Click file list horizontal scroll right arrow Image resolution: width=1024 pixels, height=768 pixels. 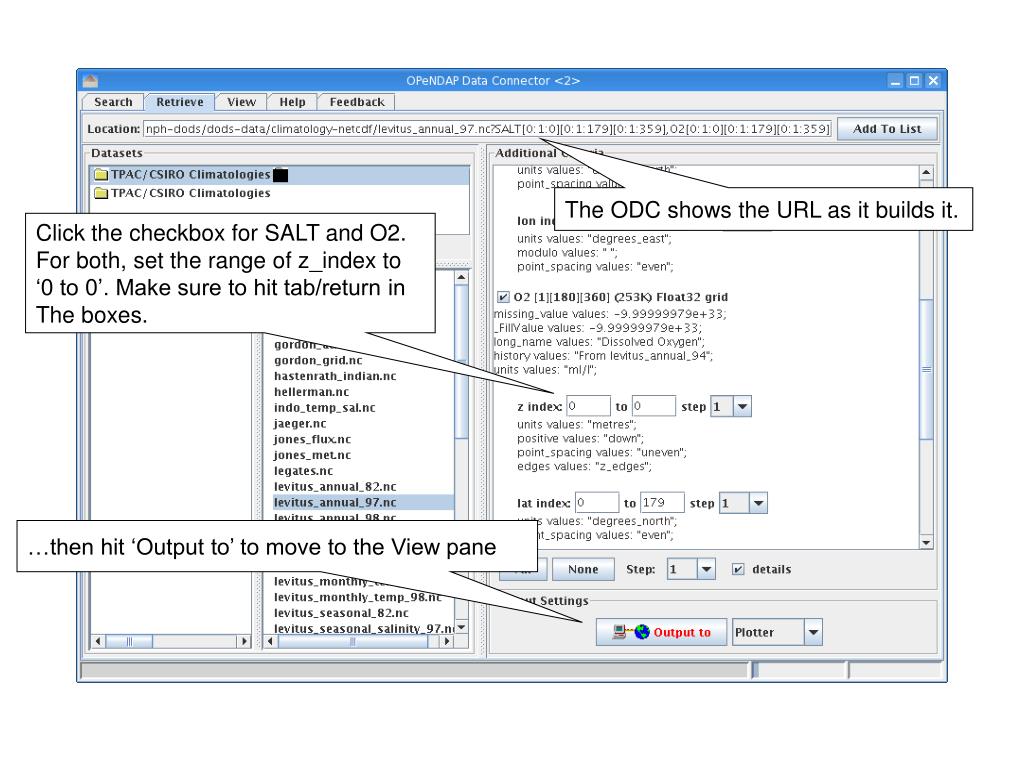pyautogui.click(x=447, y=641)
